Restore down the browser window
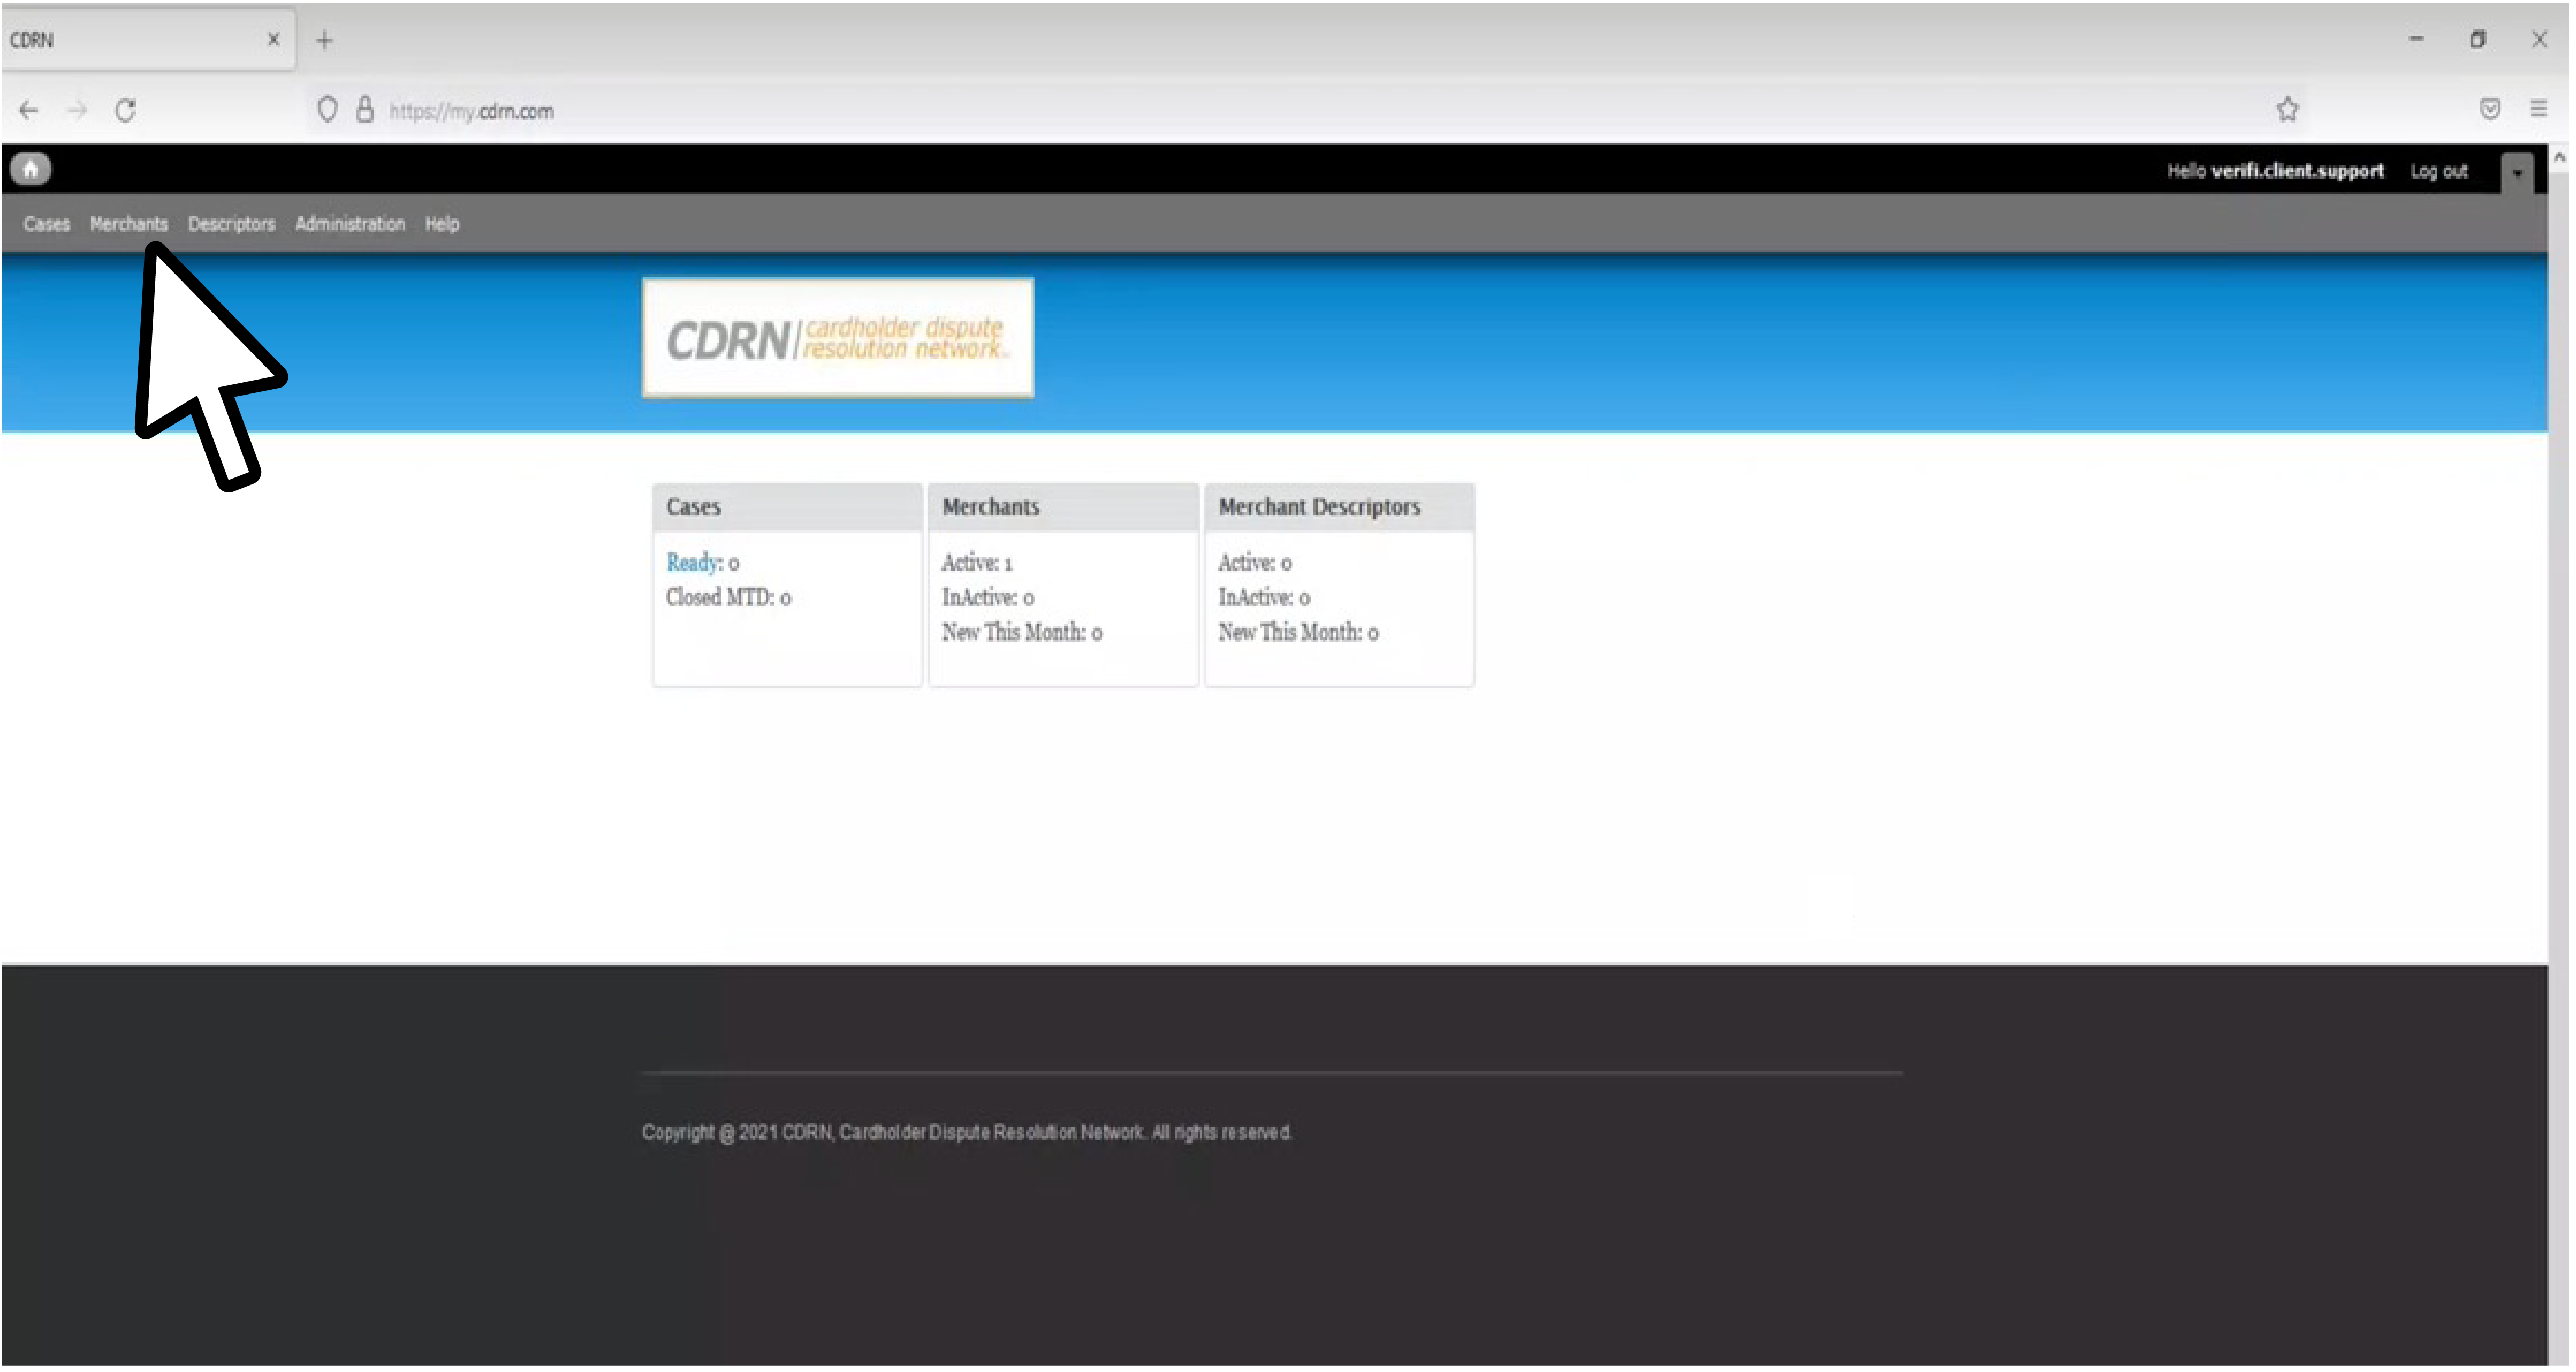 pos(2477,39)
